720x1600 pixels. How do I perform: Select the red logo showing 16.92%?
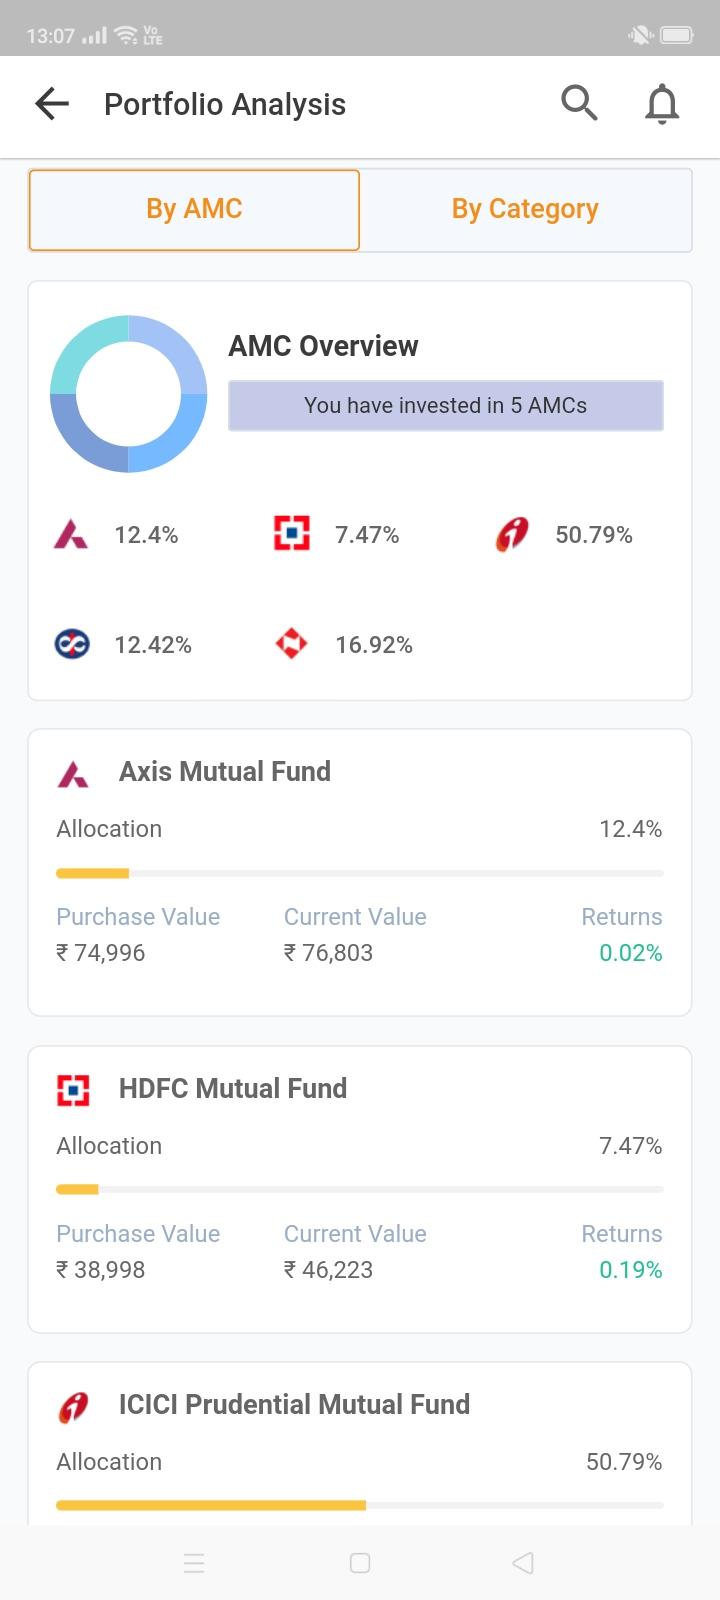tap(292, 644)
